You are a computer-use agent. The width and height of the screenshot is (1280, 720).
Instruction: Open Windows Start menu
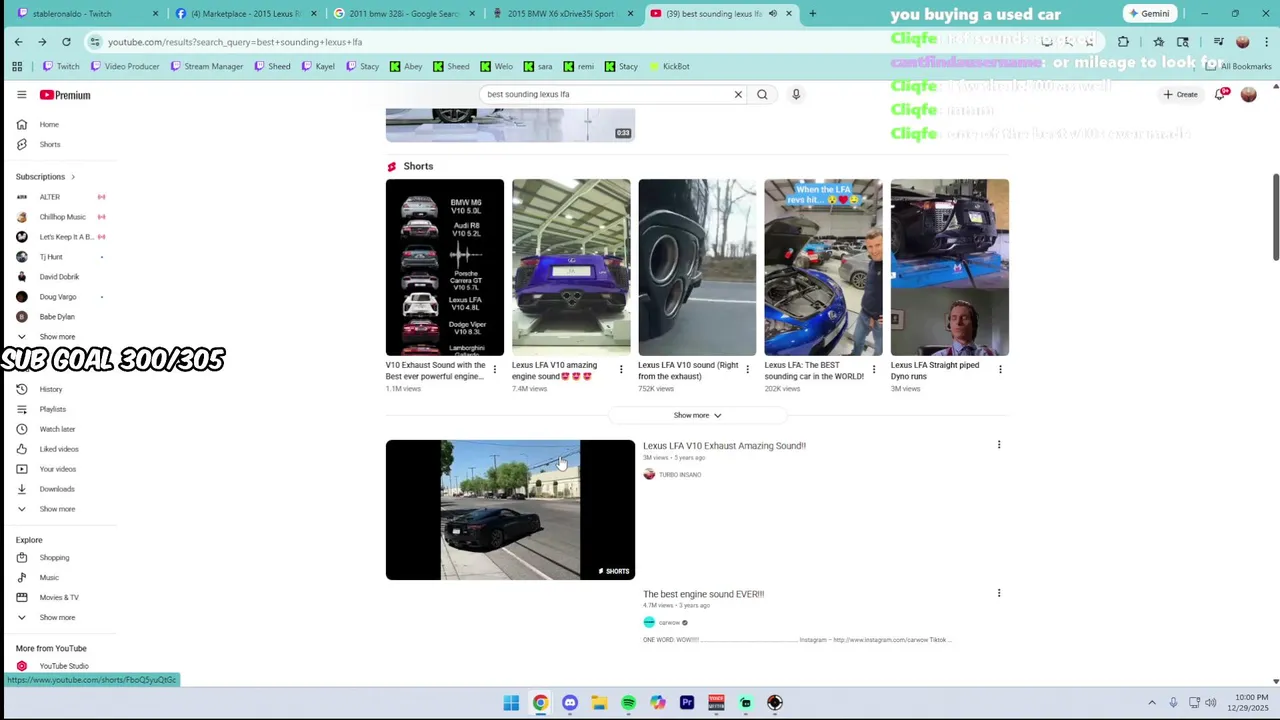click(511, 703)
